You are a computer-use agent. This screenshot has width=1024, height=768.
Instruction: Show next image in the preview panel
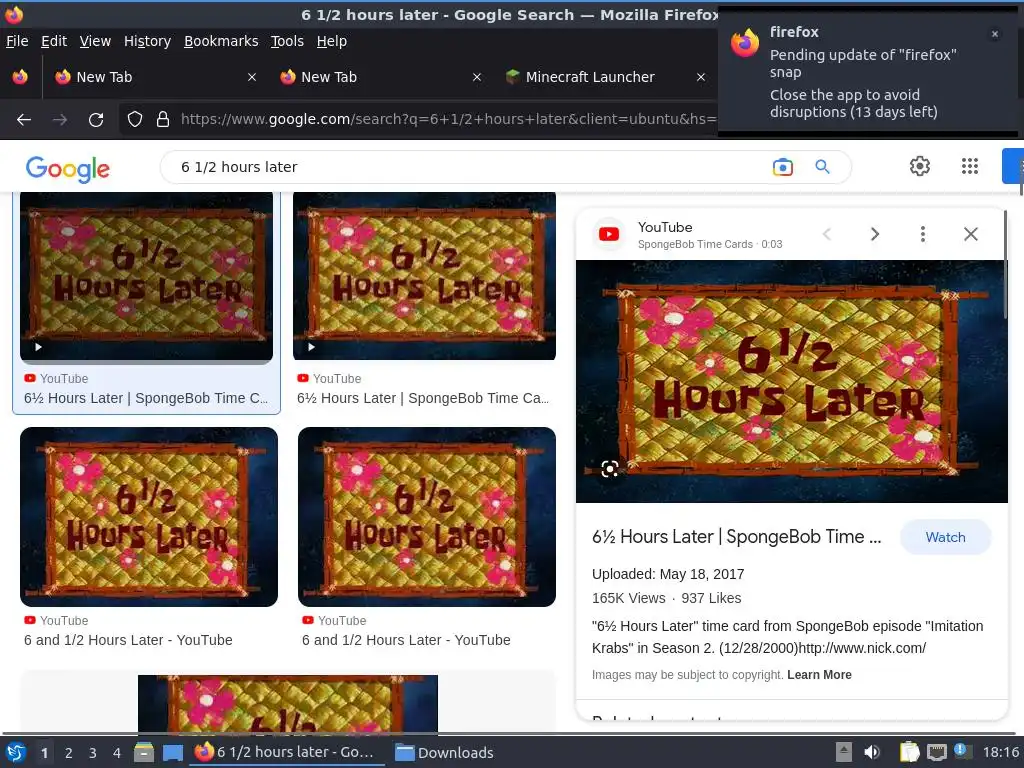(874, 234)
